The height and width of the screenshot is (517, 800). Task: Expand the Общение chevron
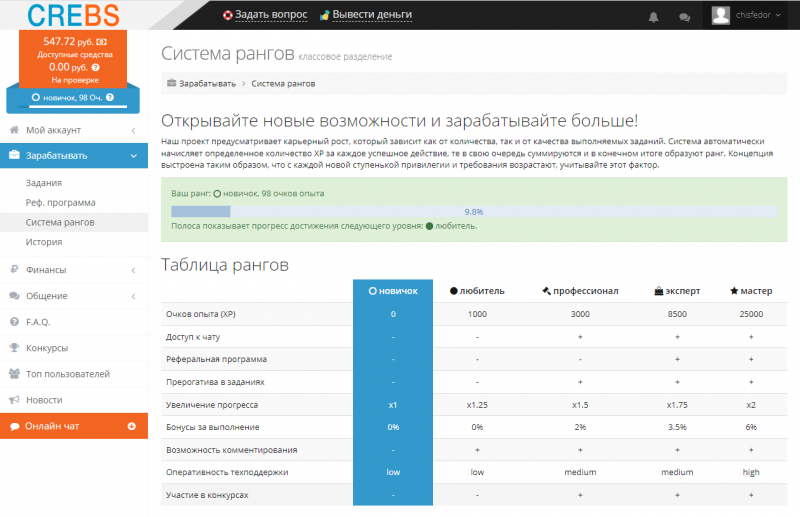click(133, 296)
